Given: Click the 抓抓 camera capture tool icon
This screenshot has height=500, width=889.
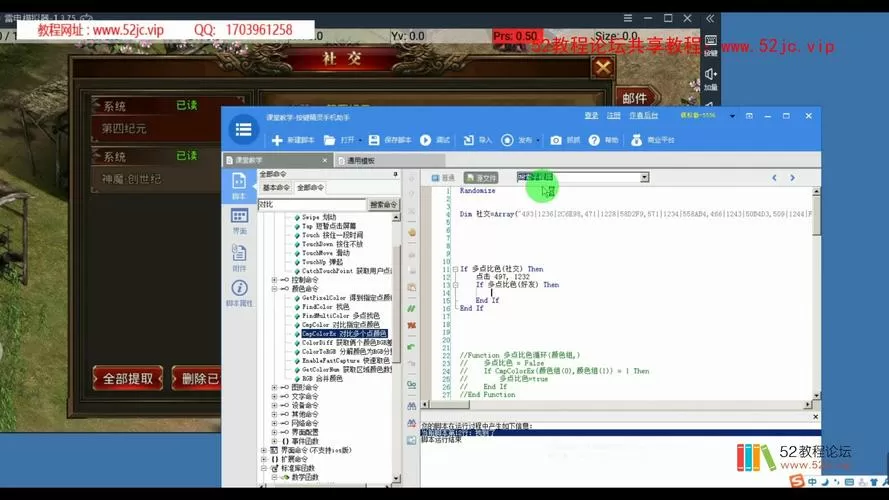Looking at the screenshot, I should pyautogui.click(x=556, y=140).
